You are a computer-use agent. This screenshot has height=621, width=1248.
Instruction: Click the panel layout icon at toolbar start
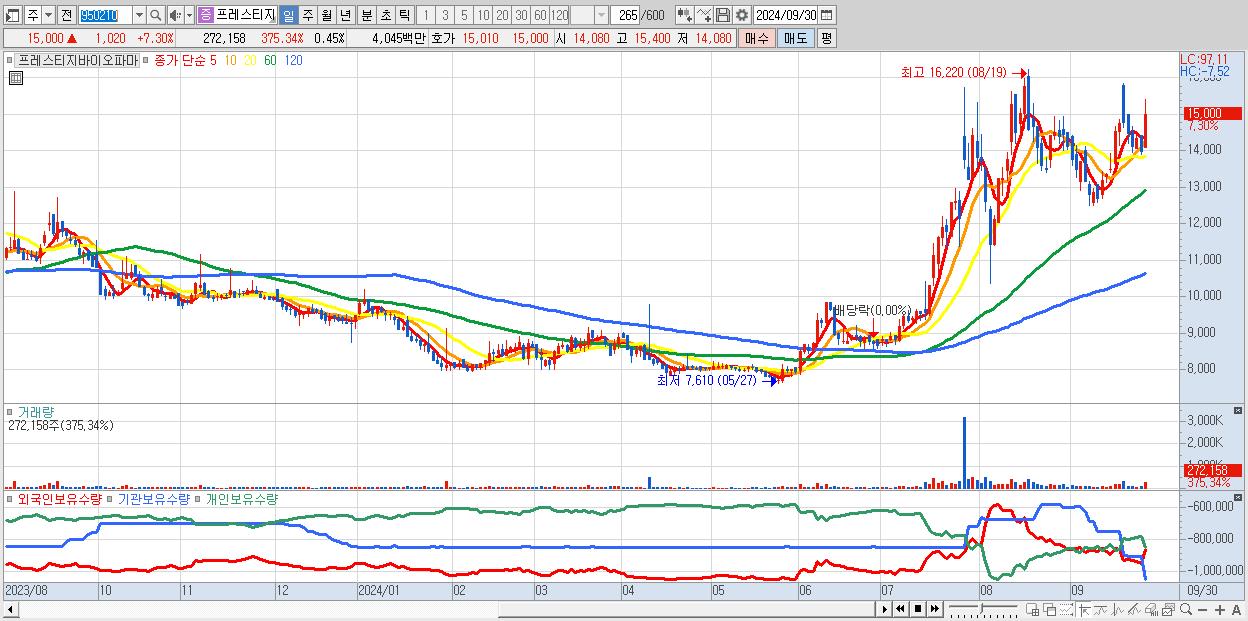click(13, 15)
